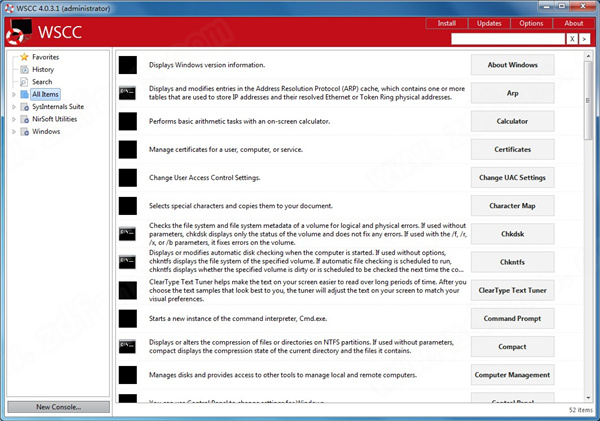The image size is (600, 421).
Task: Click the Favorites star icon
Action: point(24,58)
